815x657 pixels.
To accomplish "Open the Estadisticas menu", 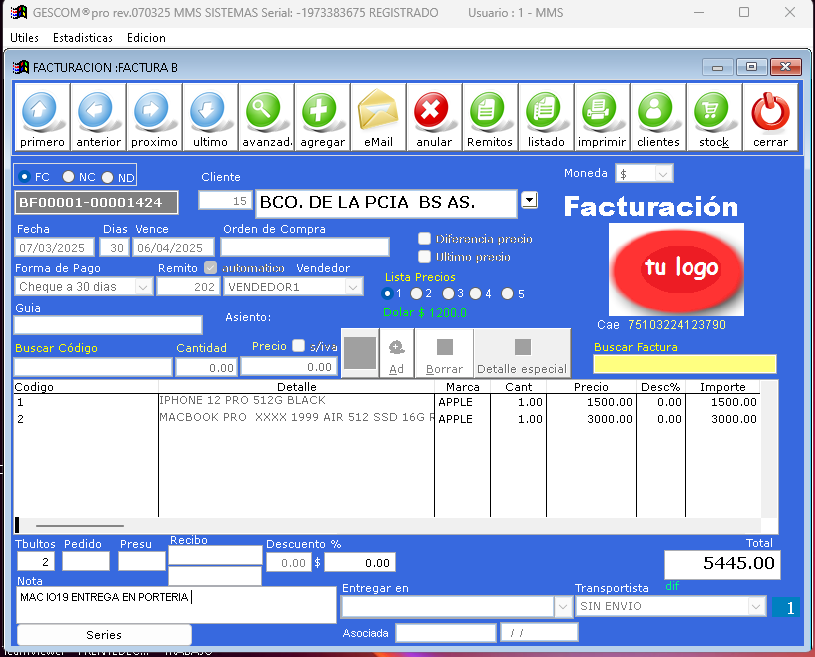I will tap(83, 38).
